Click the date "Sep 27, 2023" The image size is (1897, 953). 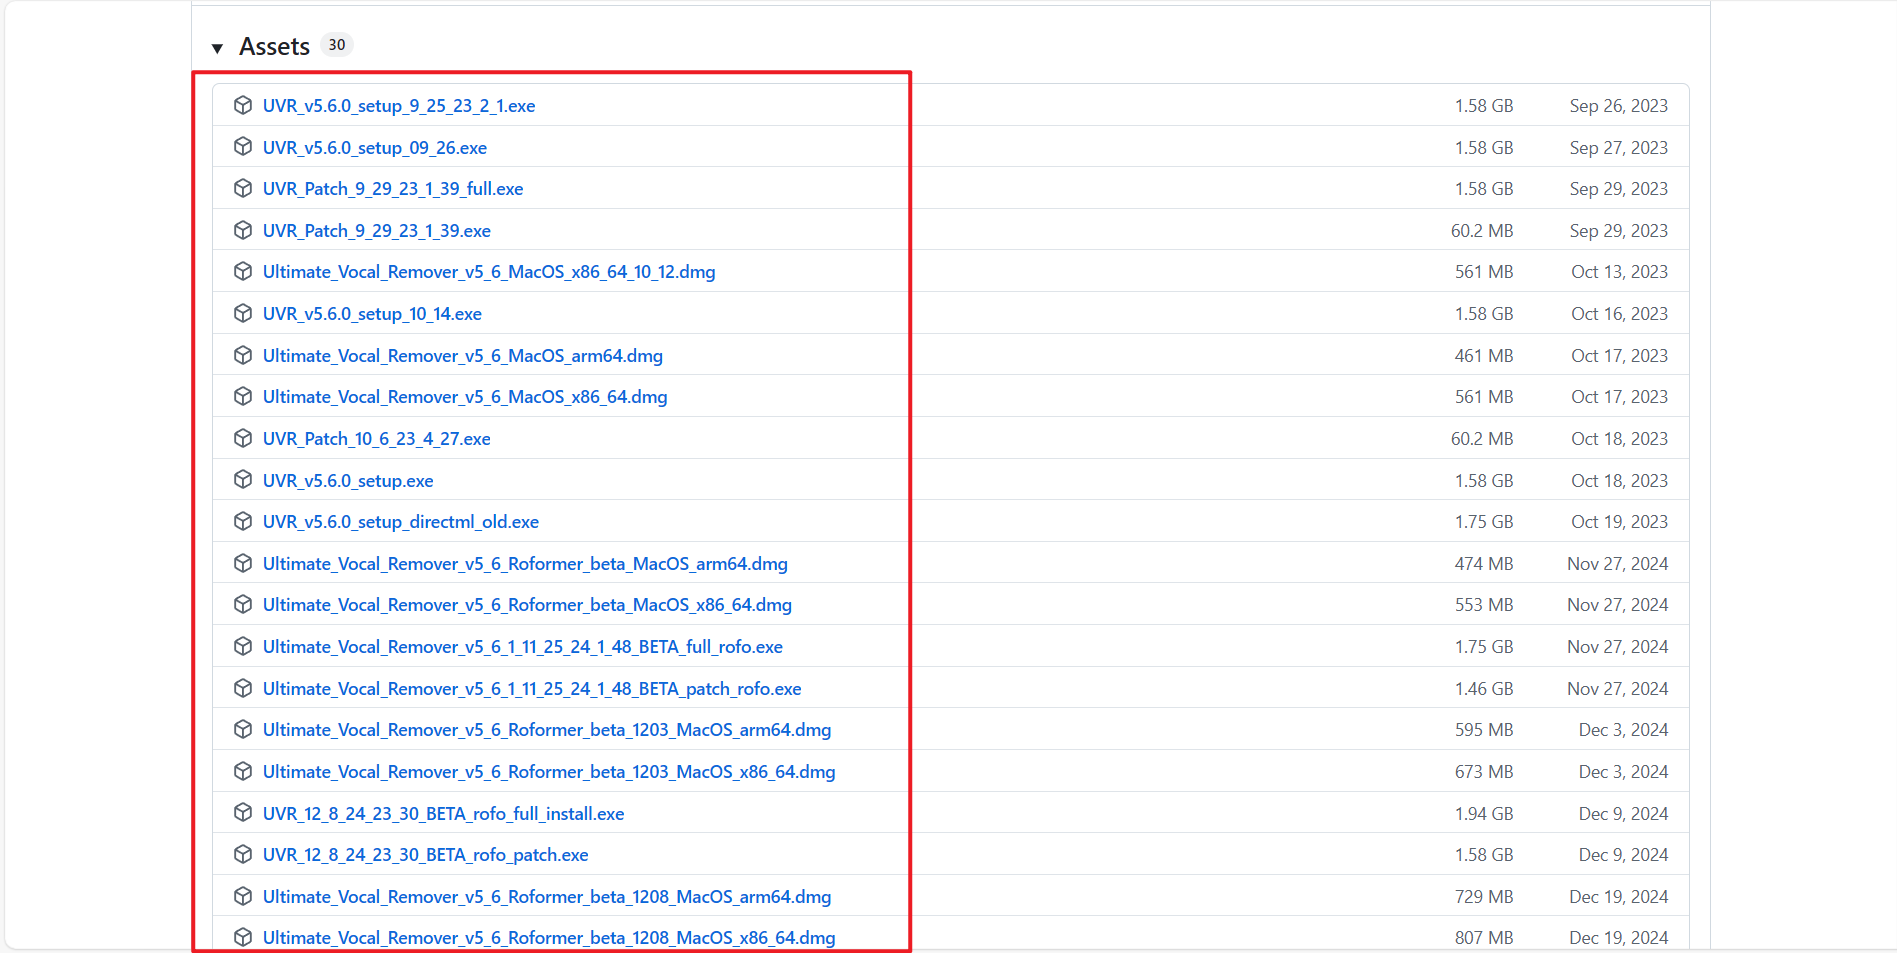pyautogui.click(x=1619, y=148)
